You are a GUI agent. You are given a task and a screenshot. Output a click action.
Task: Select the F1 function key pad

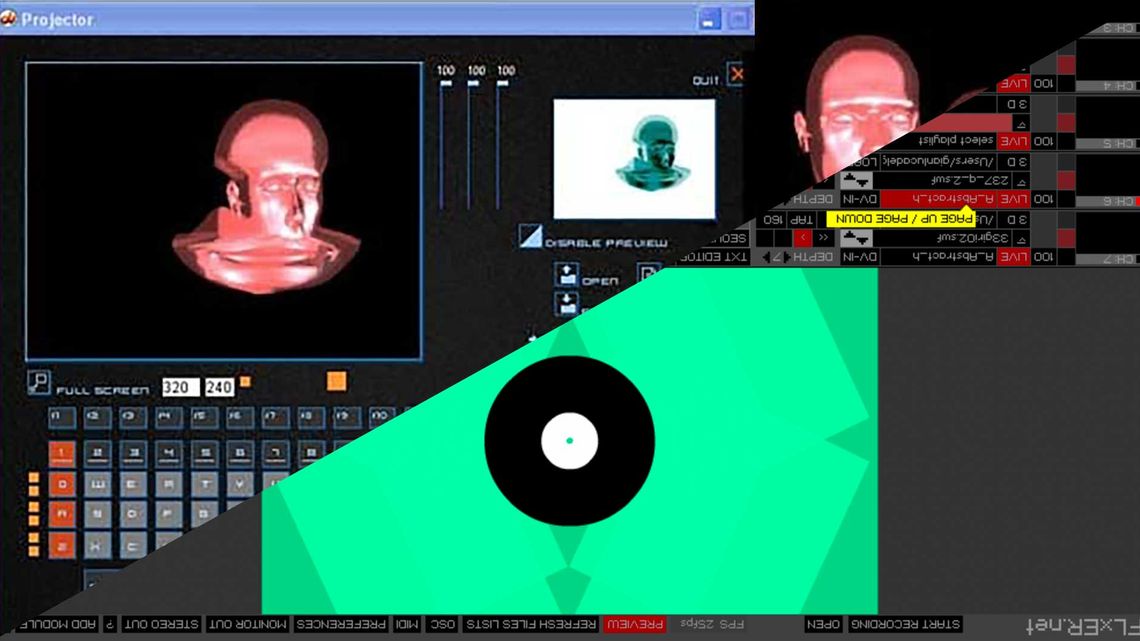62,416
